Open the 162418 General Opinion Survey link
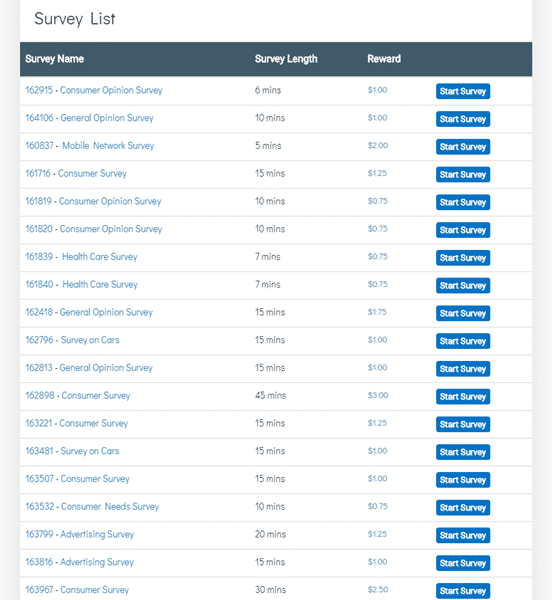Screen dimensions: 552x600 point(89,312)
